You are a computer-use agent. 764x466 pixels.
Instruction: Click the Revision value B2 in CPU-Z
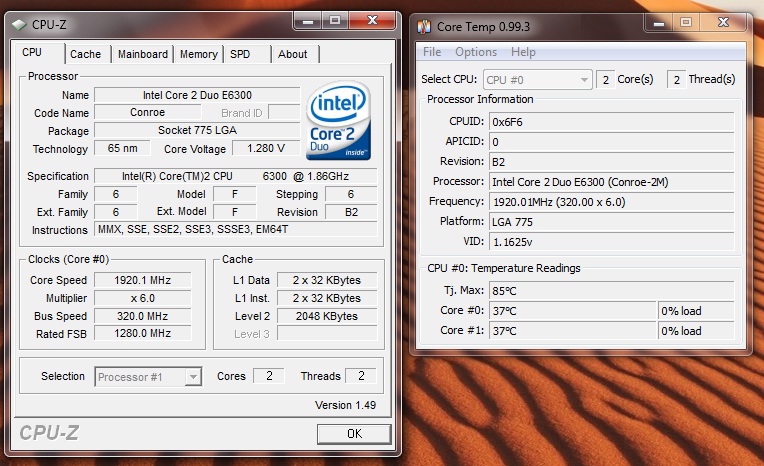click(x=351, y=212)
